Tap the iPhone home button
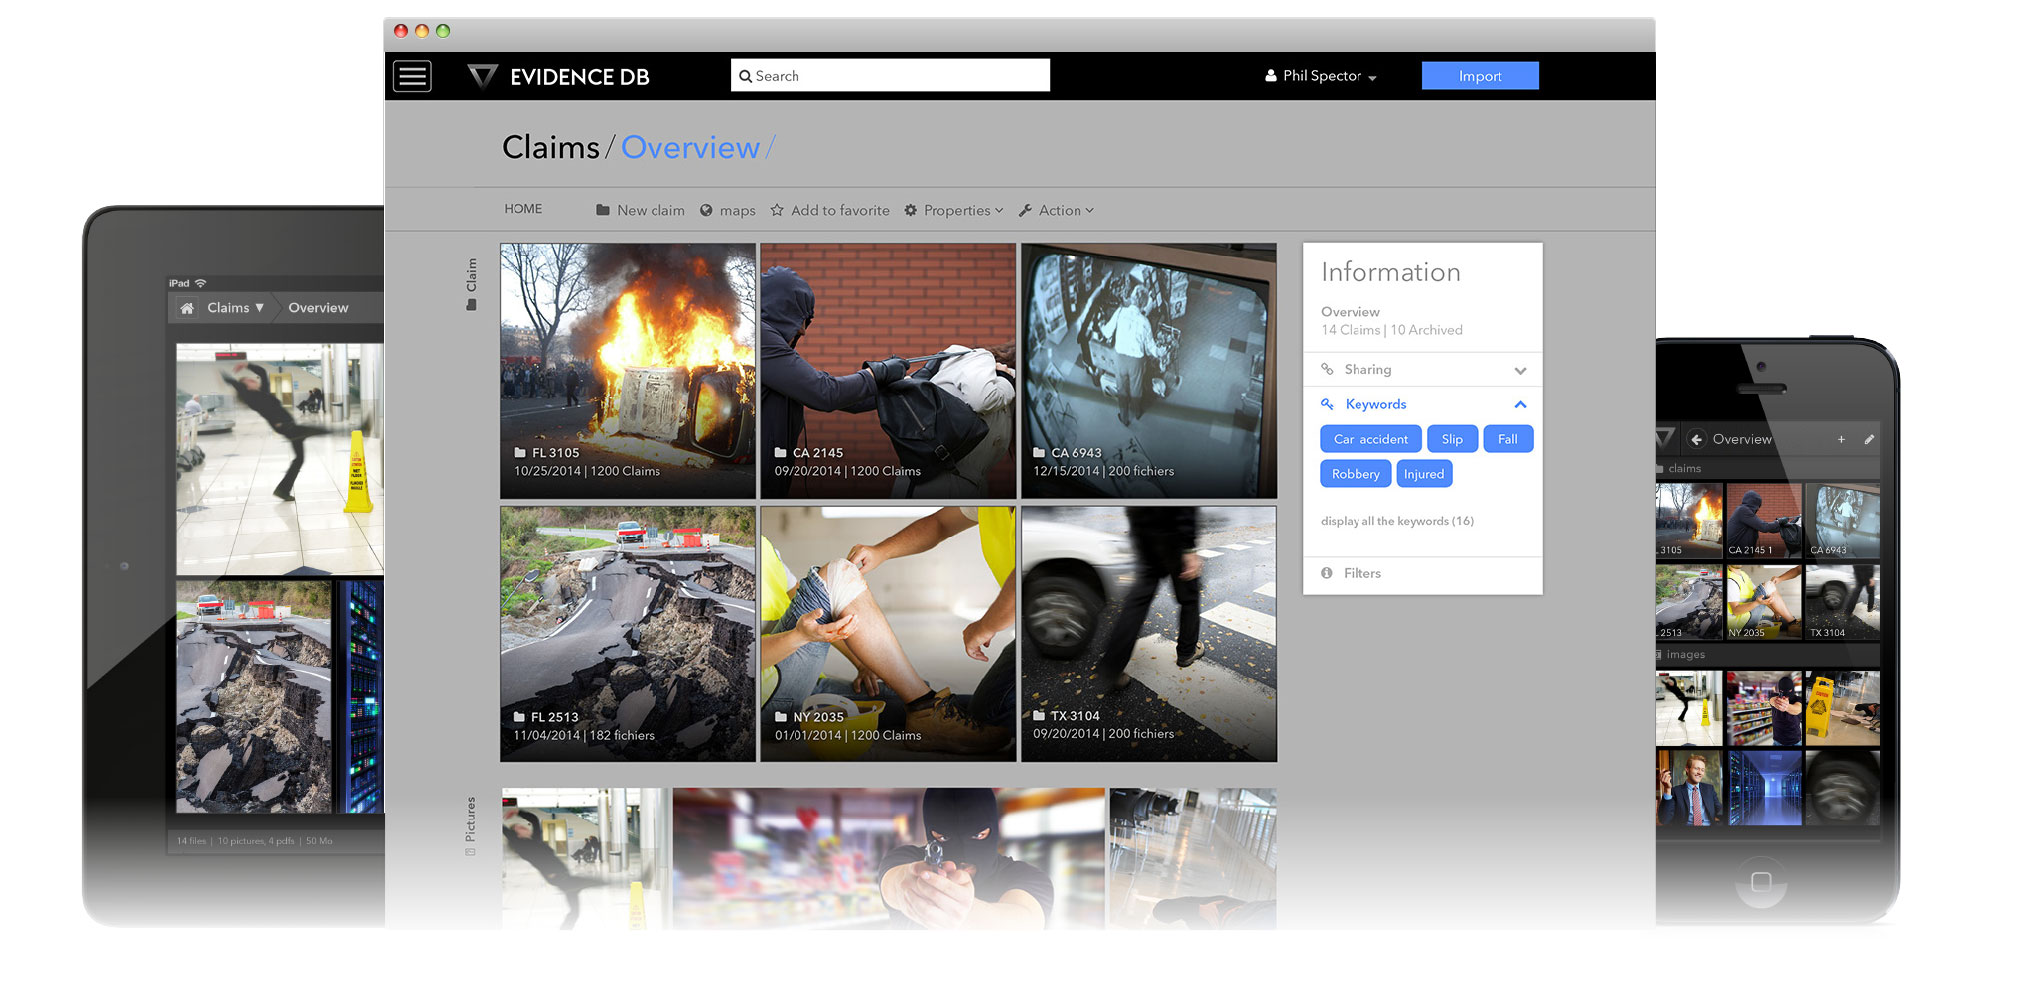 (1761, 882)
